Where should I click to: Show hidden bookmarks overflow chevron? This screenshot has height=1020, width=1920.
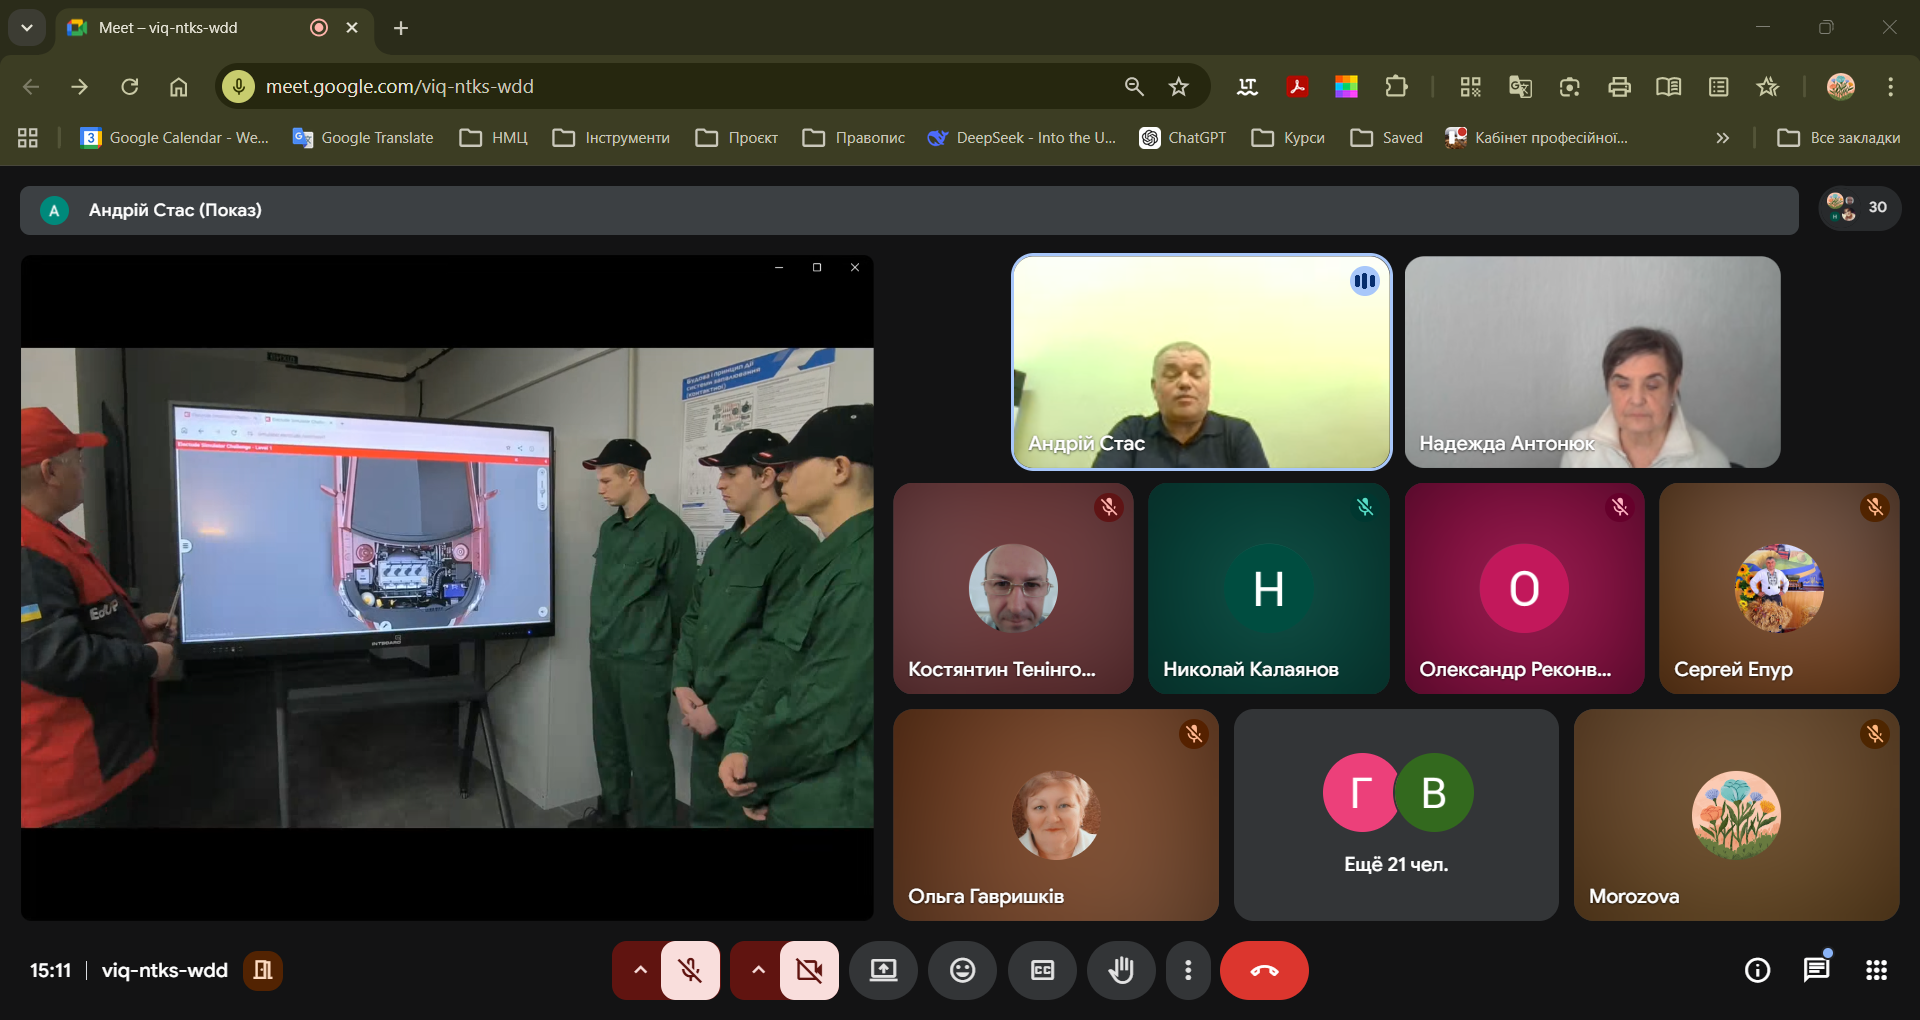[x=1722, y=138]
